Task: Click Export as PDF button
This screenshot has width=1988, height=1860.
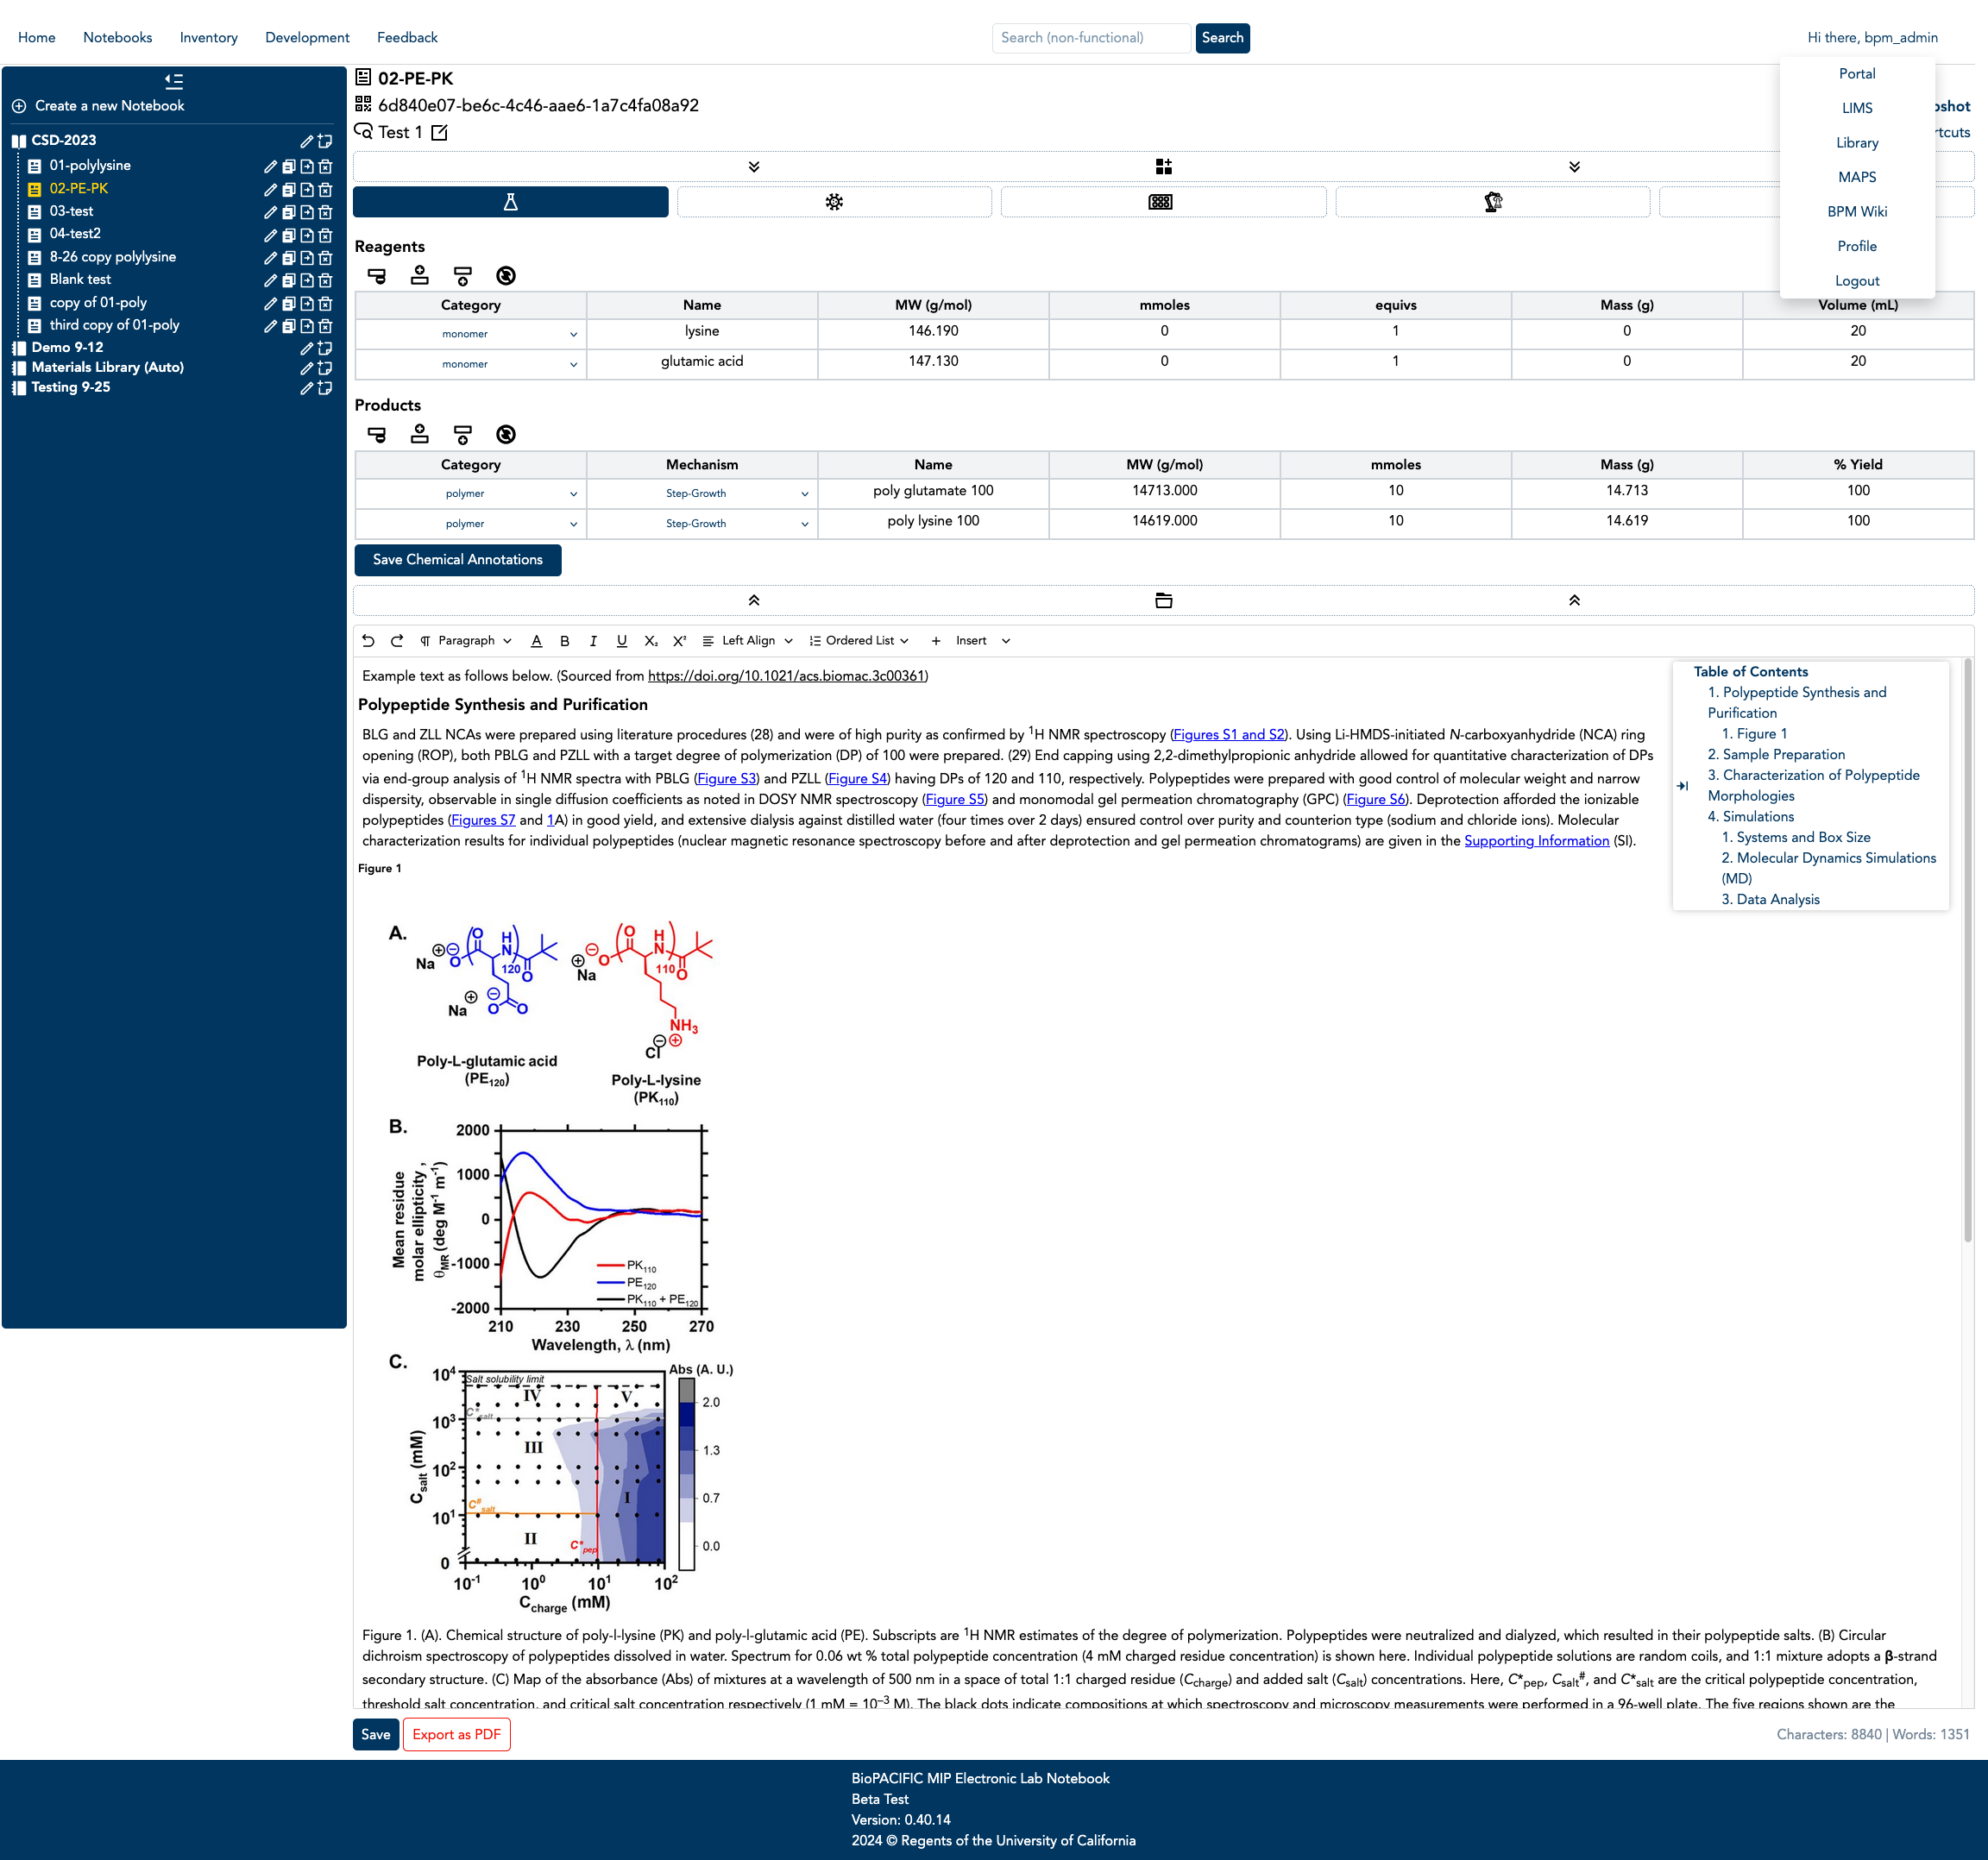Action: [x=456, y=1734]
